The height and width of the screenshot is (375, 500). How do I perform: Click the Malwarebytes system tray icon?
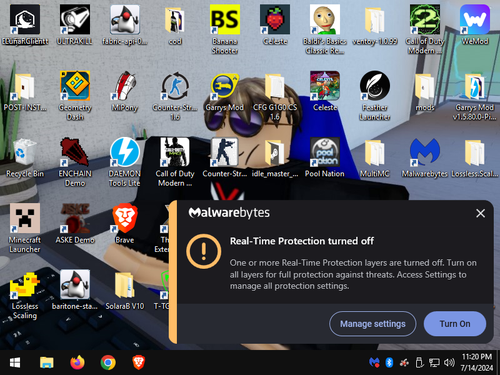tap(374, 363)
